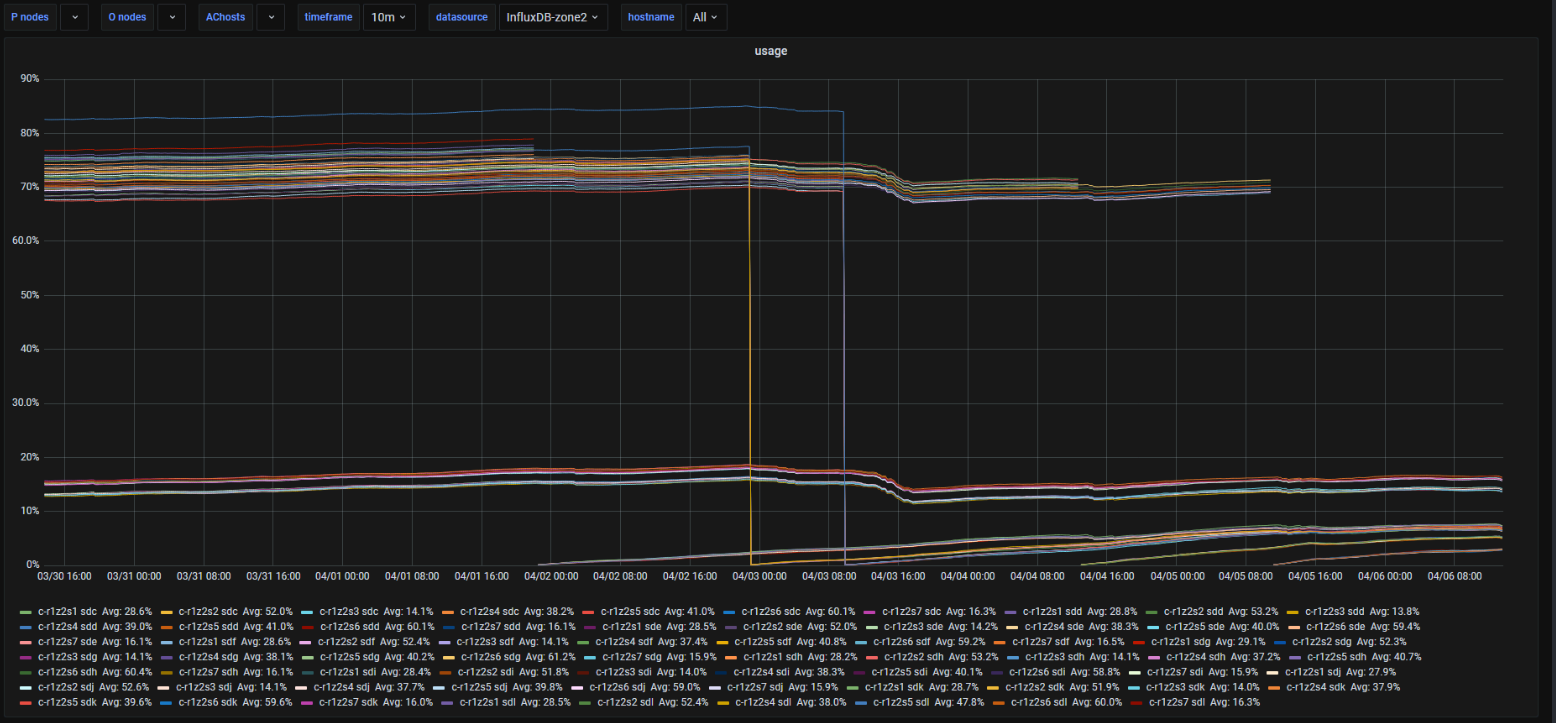
Task: Click legend label c-r1z2s1 sde
Action: tap(631, 626)
